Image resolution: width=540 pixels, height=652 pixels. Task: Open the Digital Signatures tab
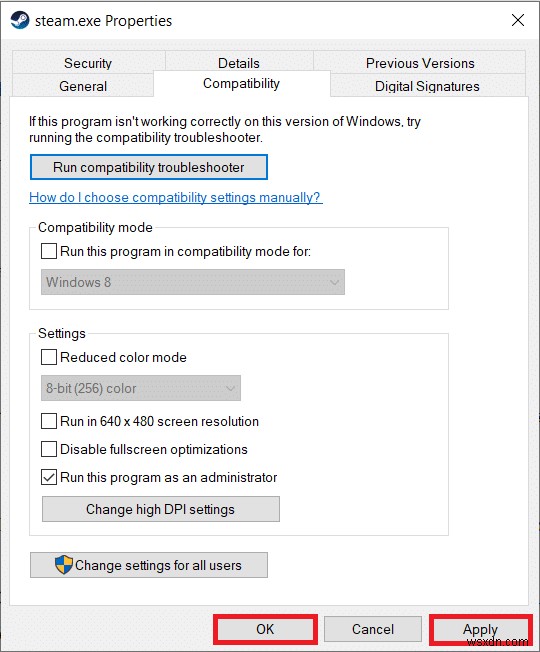tap(427, 86)
